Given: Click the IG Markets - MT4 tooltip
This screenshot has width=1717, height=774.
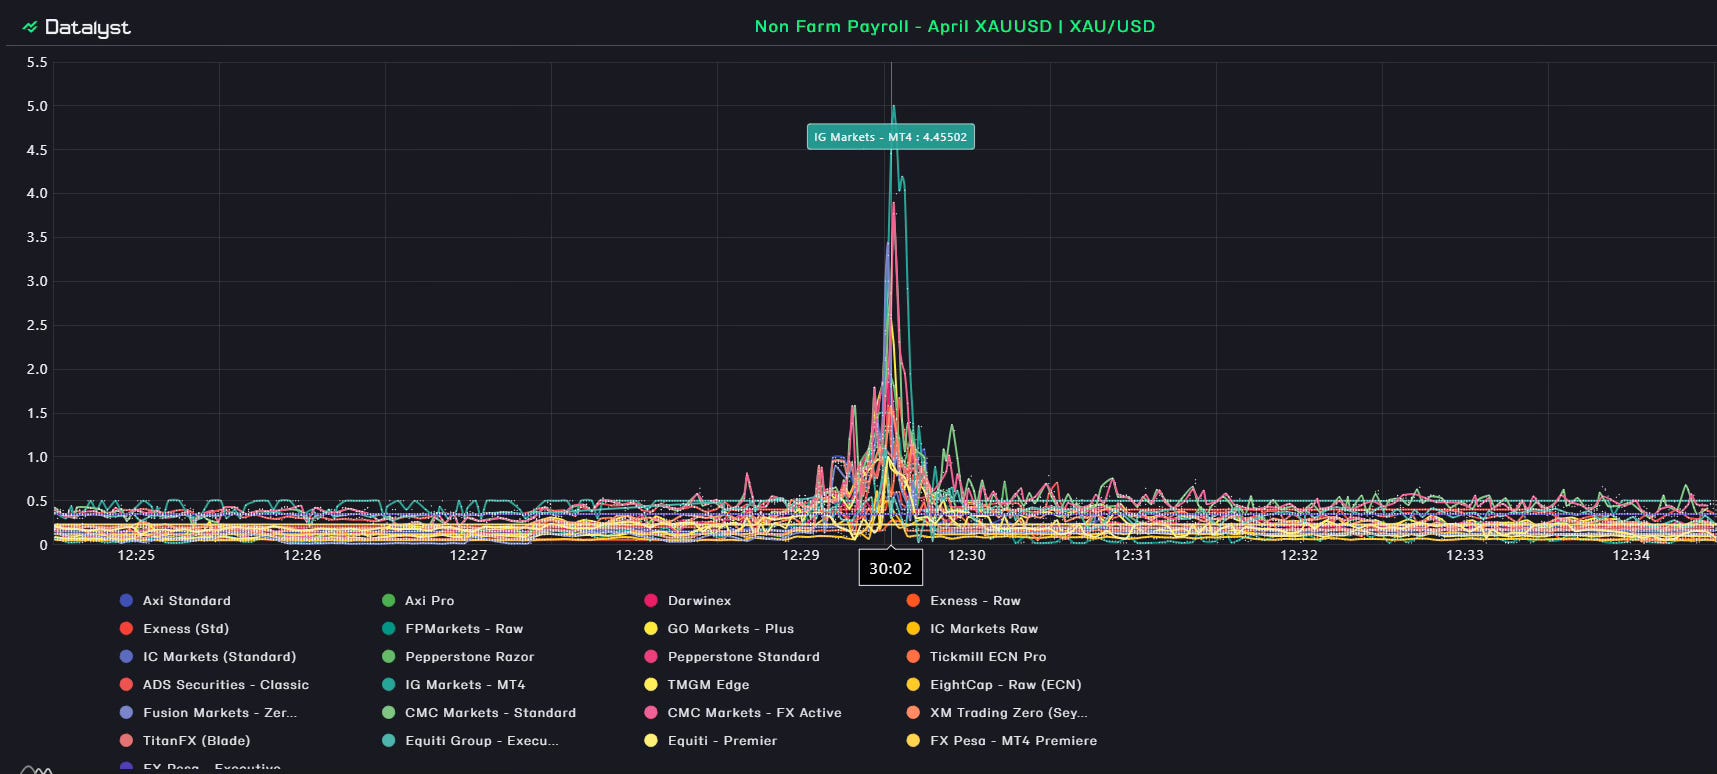Looking at the screenshot, I should coord(891,137).
